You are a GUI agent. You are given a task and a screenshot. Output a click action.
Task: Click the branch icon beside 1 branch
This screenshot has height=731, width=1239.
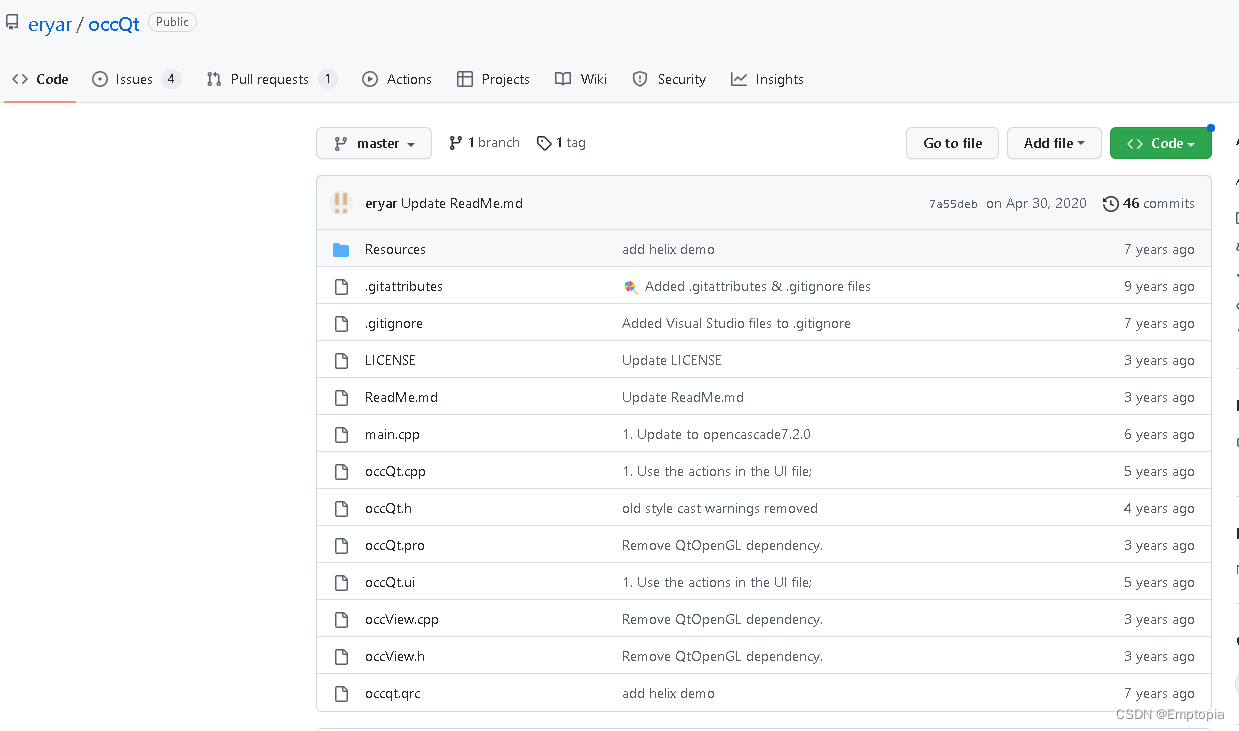(456, 143)
